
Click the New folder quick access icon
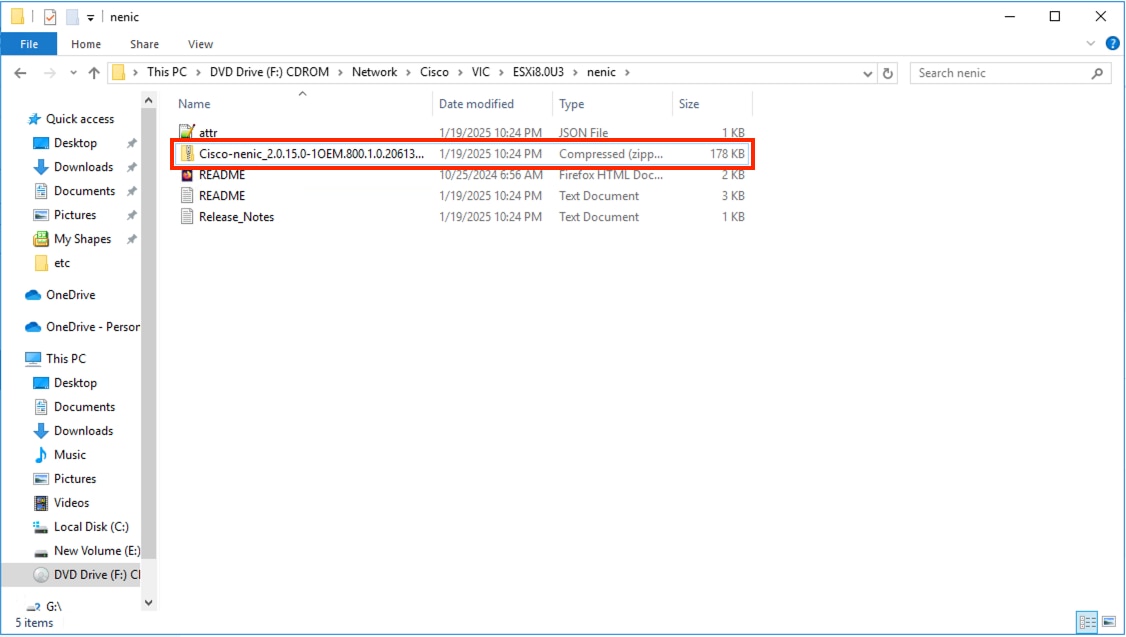click(x=73, y=17)
